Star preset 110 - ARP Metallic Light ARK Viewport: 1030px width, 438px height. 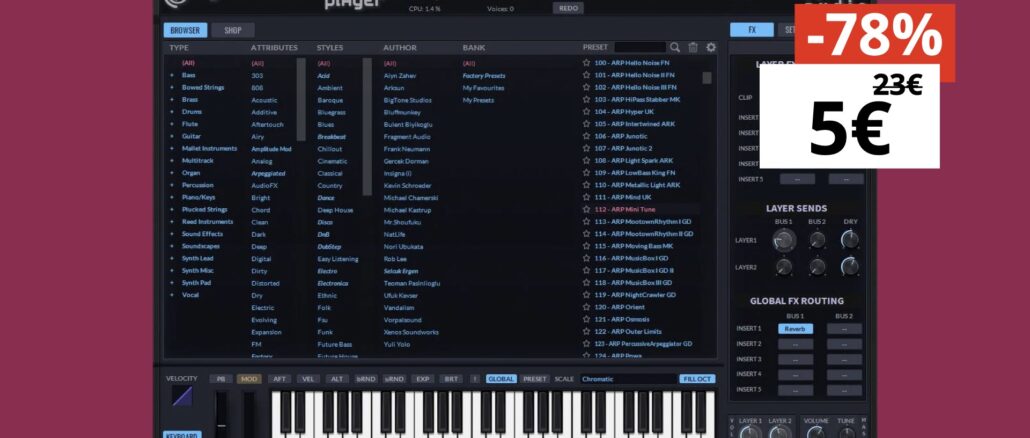[x=586, y=185]
